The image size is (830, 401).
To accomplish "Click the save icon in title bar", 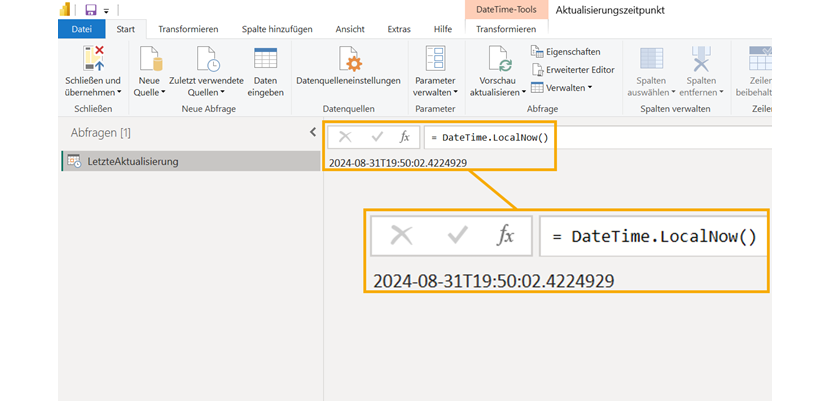I will [90, 10].
